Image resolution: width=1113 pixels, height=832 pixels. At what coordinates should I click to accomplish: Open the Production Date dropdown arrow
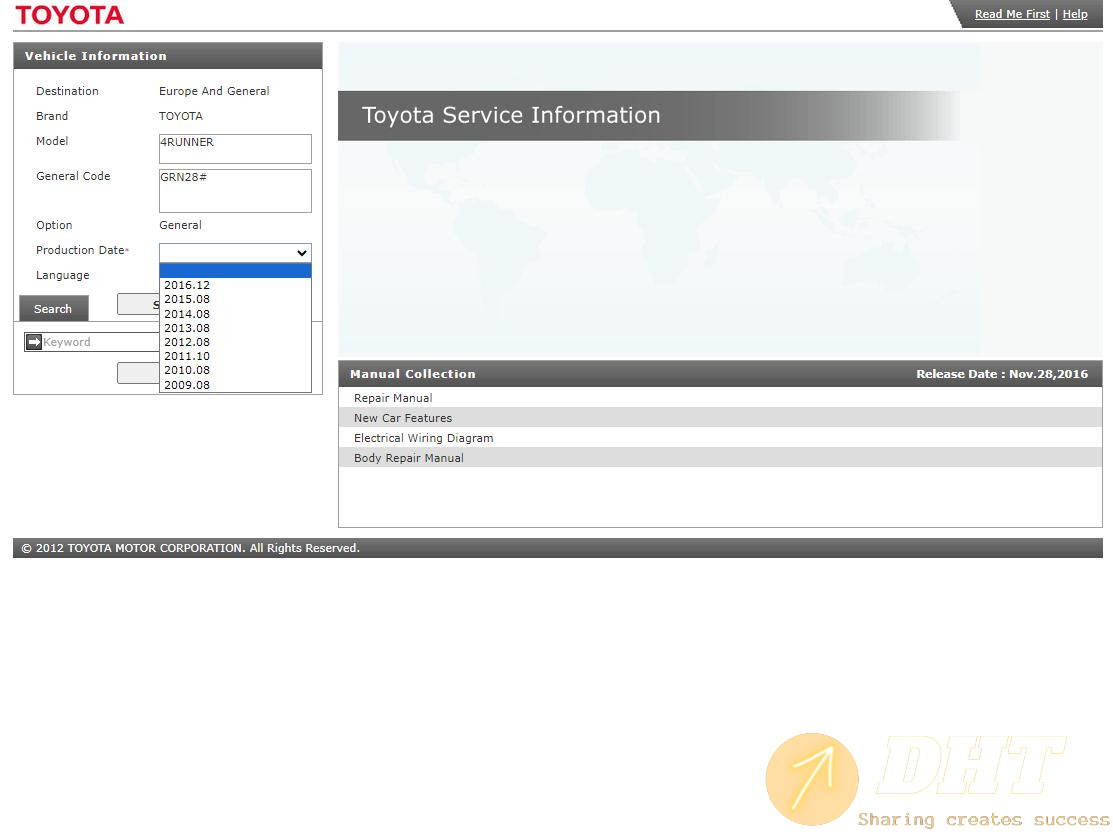[302, 253]
